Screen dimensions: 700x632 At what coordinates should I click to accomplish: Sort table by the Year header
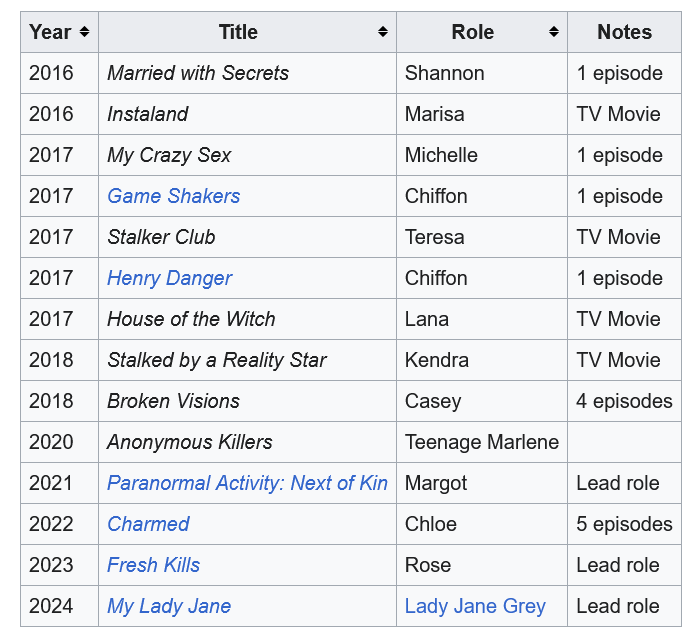[50, 32]
